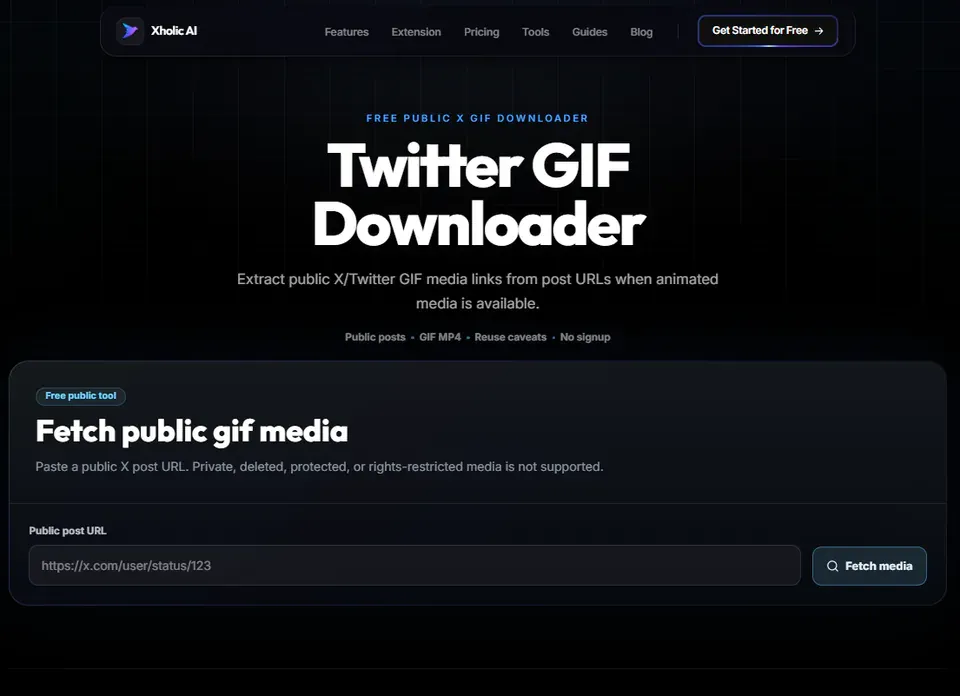Open the Extension nav link

[416, 32]
